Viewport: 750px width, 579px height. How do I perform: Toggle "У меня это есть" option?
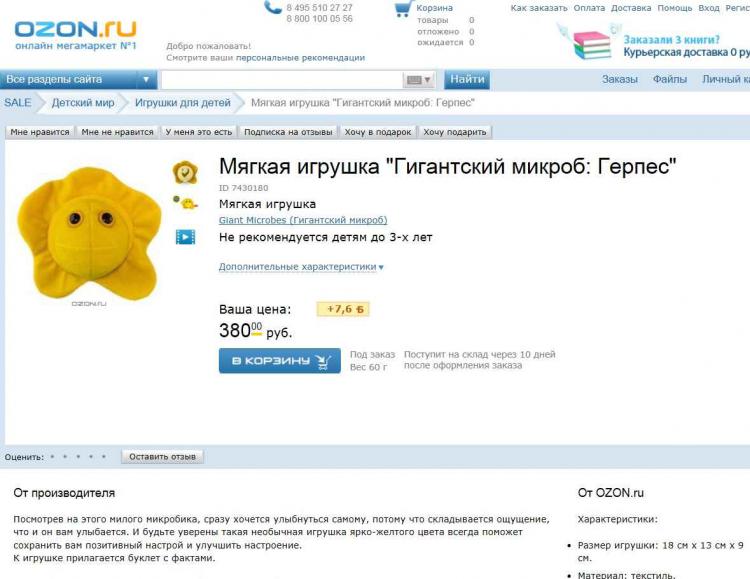click(x=199, y=132)
